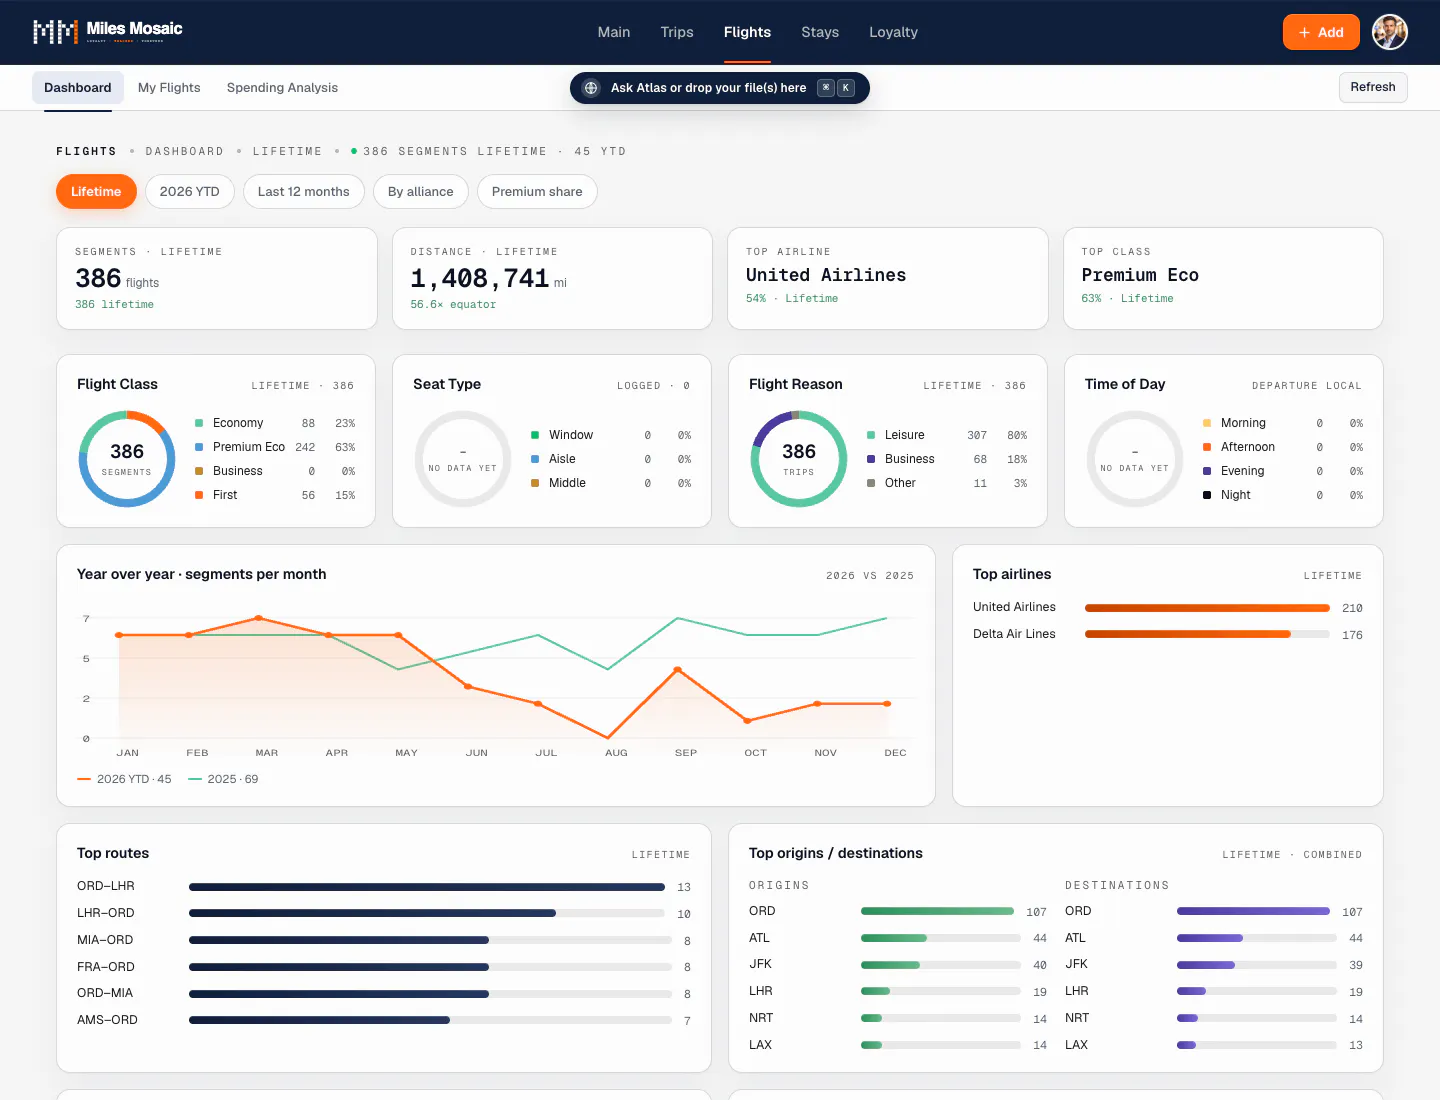This screenshot has height=1100, width=1440.
Task: Click the Middle seat legend swatch
Action: 535,483
